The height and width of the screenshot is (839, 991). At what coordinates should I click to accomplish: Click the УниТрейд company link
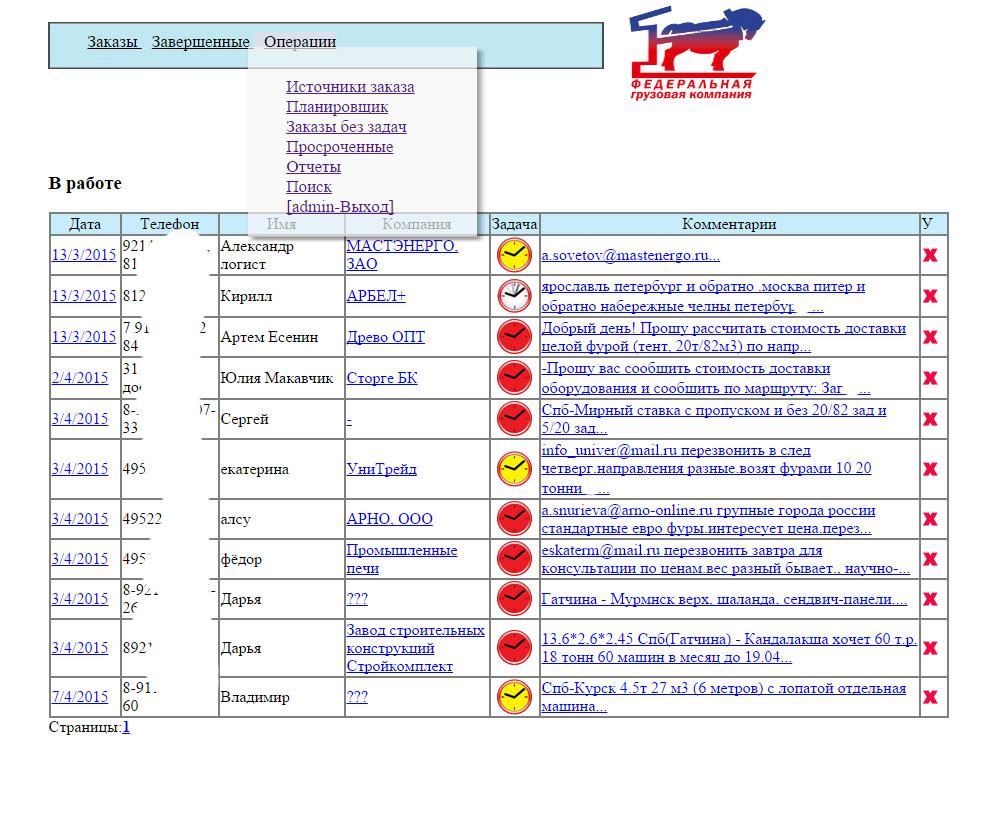[x=381, y=469]
